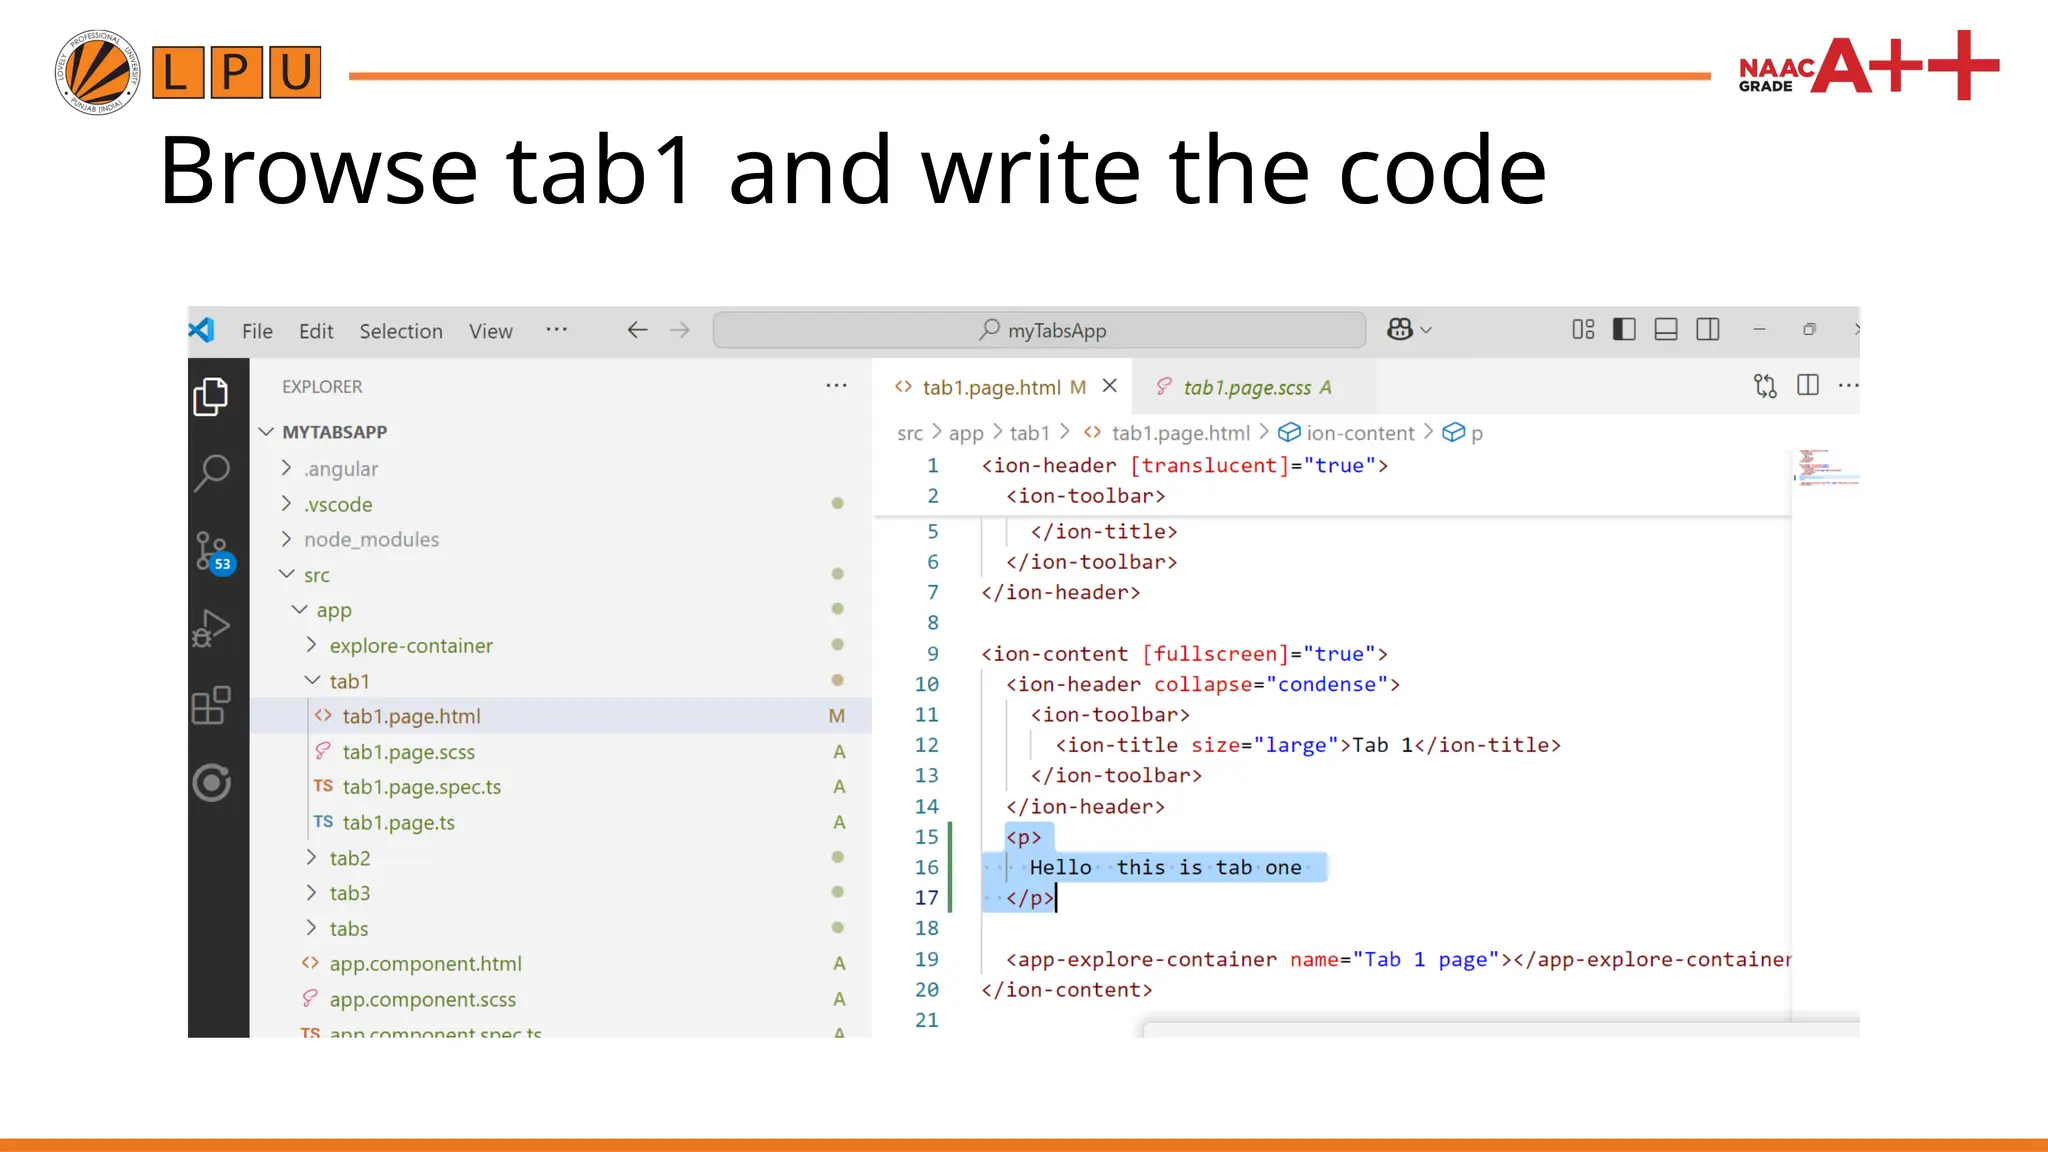Click the Copilot icon beside search bar

pos(1400,330)
